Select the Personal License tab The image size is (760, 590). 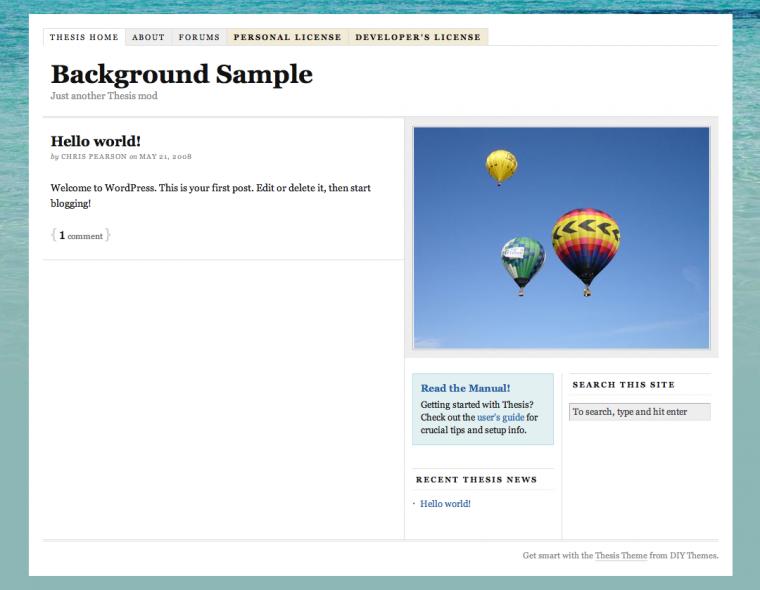coord(287,37)
